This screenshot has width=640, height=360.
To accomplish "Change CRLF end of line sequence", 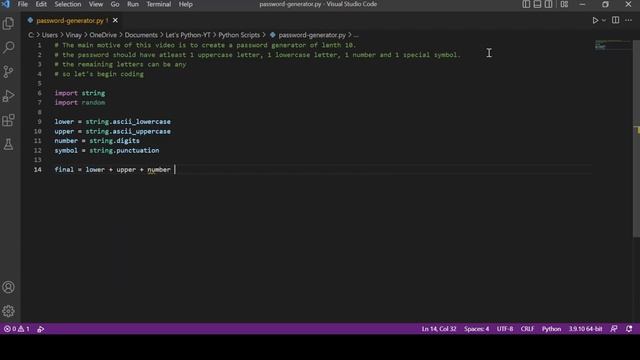I will click(x=527, y=329).
